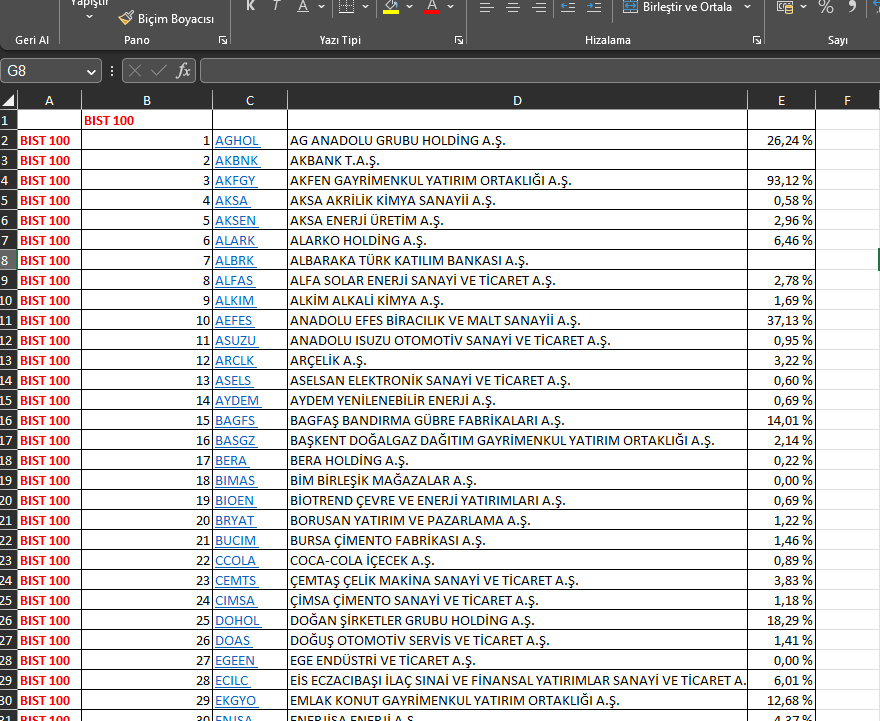
Task: Open BIMAS ticker link
Action: 236,480
